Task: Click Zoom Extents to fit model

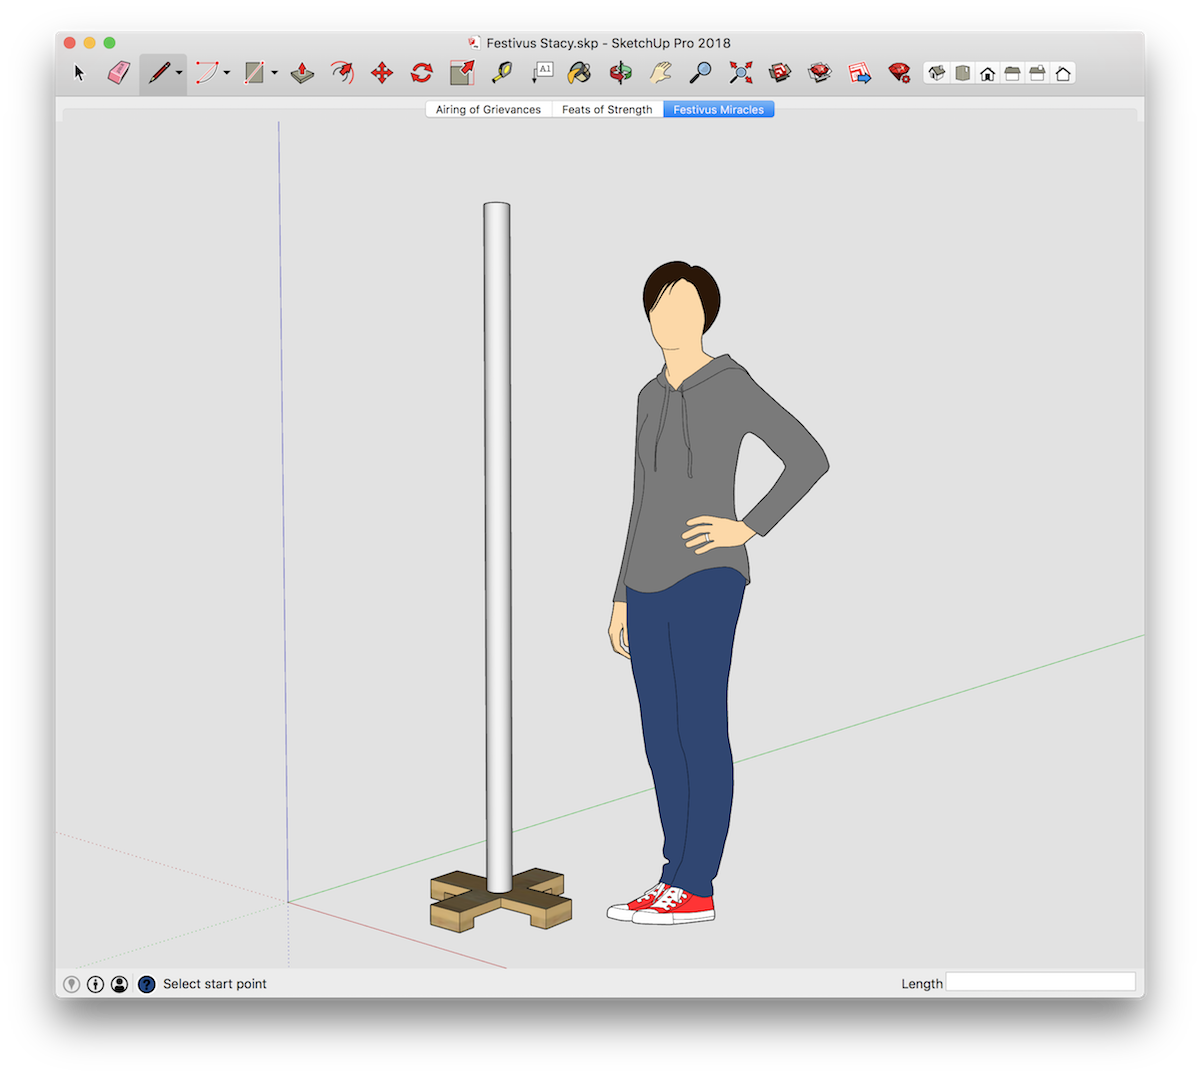Action: [740, 72]
